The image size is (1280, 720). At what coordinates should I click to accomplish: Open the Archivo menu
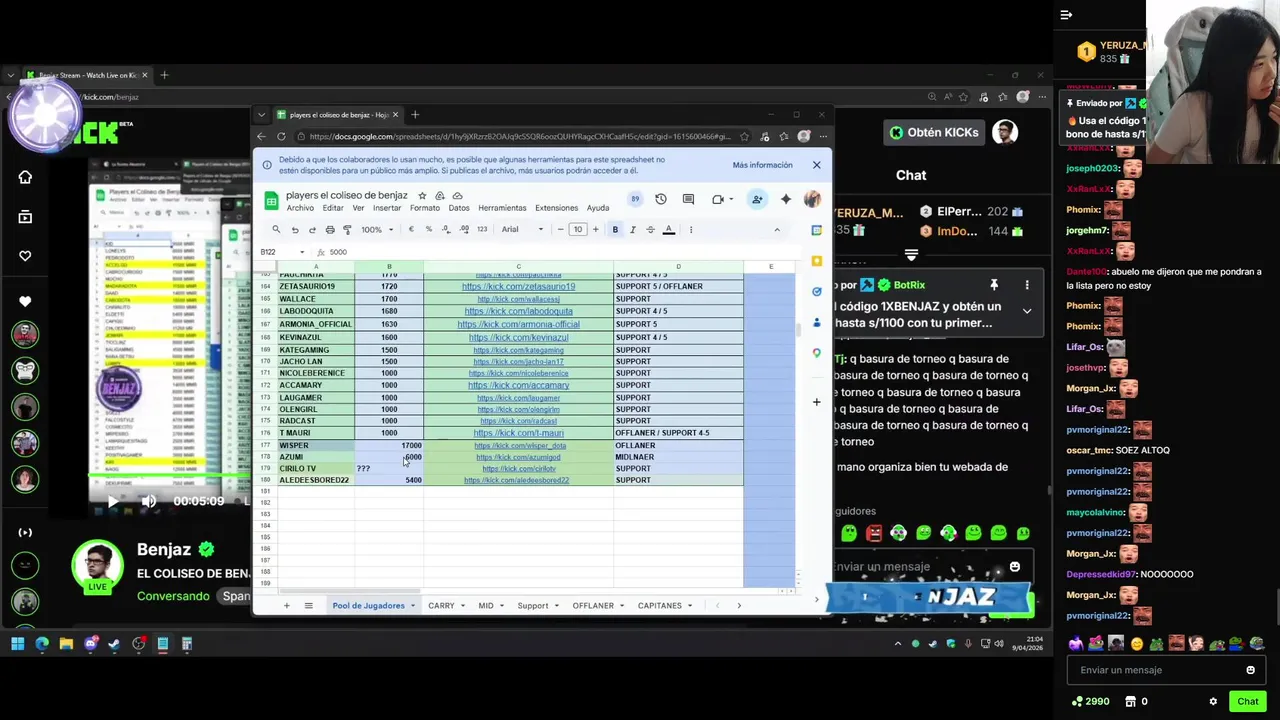[300, 208]
